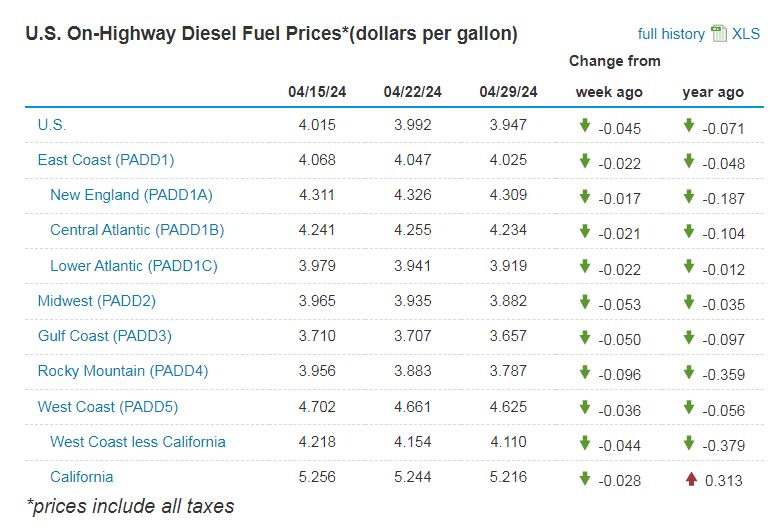Click the XLS spreadsheet icon
The image size is (772, 532).
[x=719, y=34]
